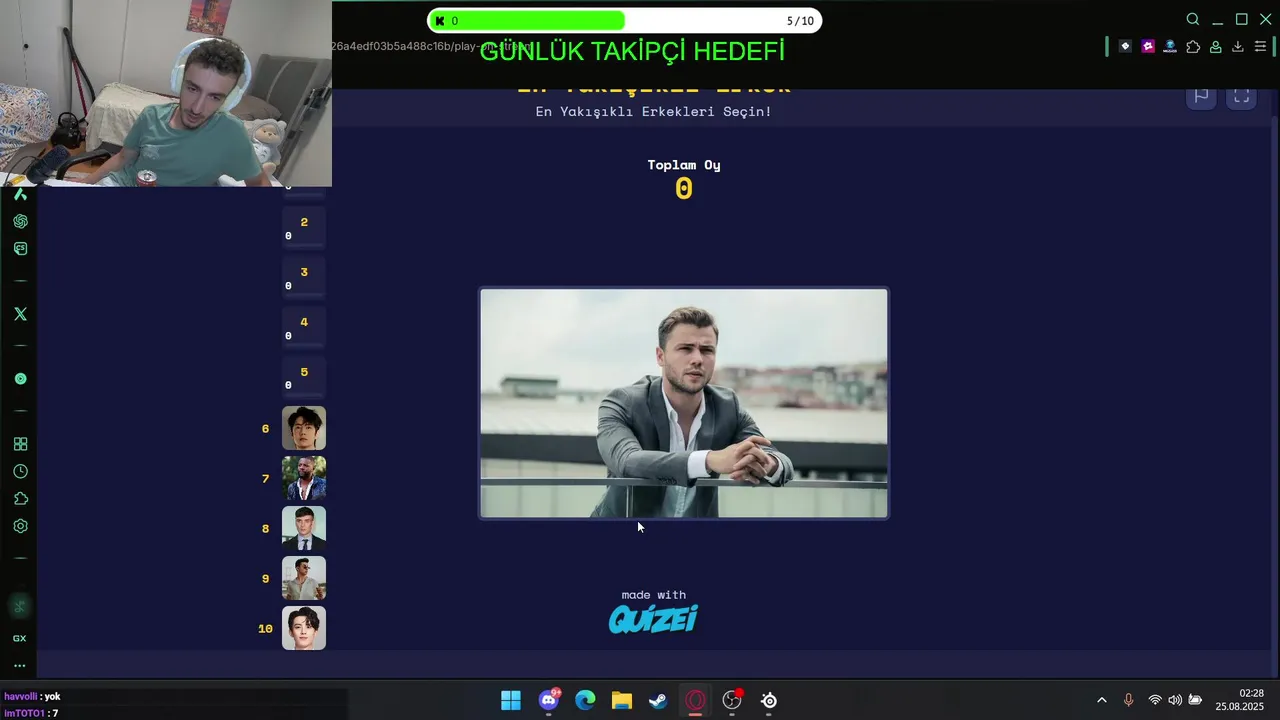1280x720 pixels.
Task: Open the clock showing 02:28
Action: point(1240,700)
